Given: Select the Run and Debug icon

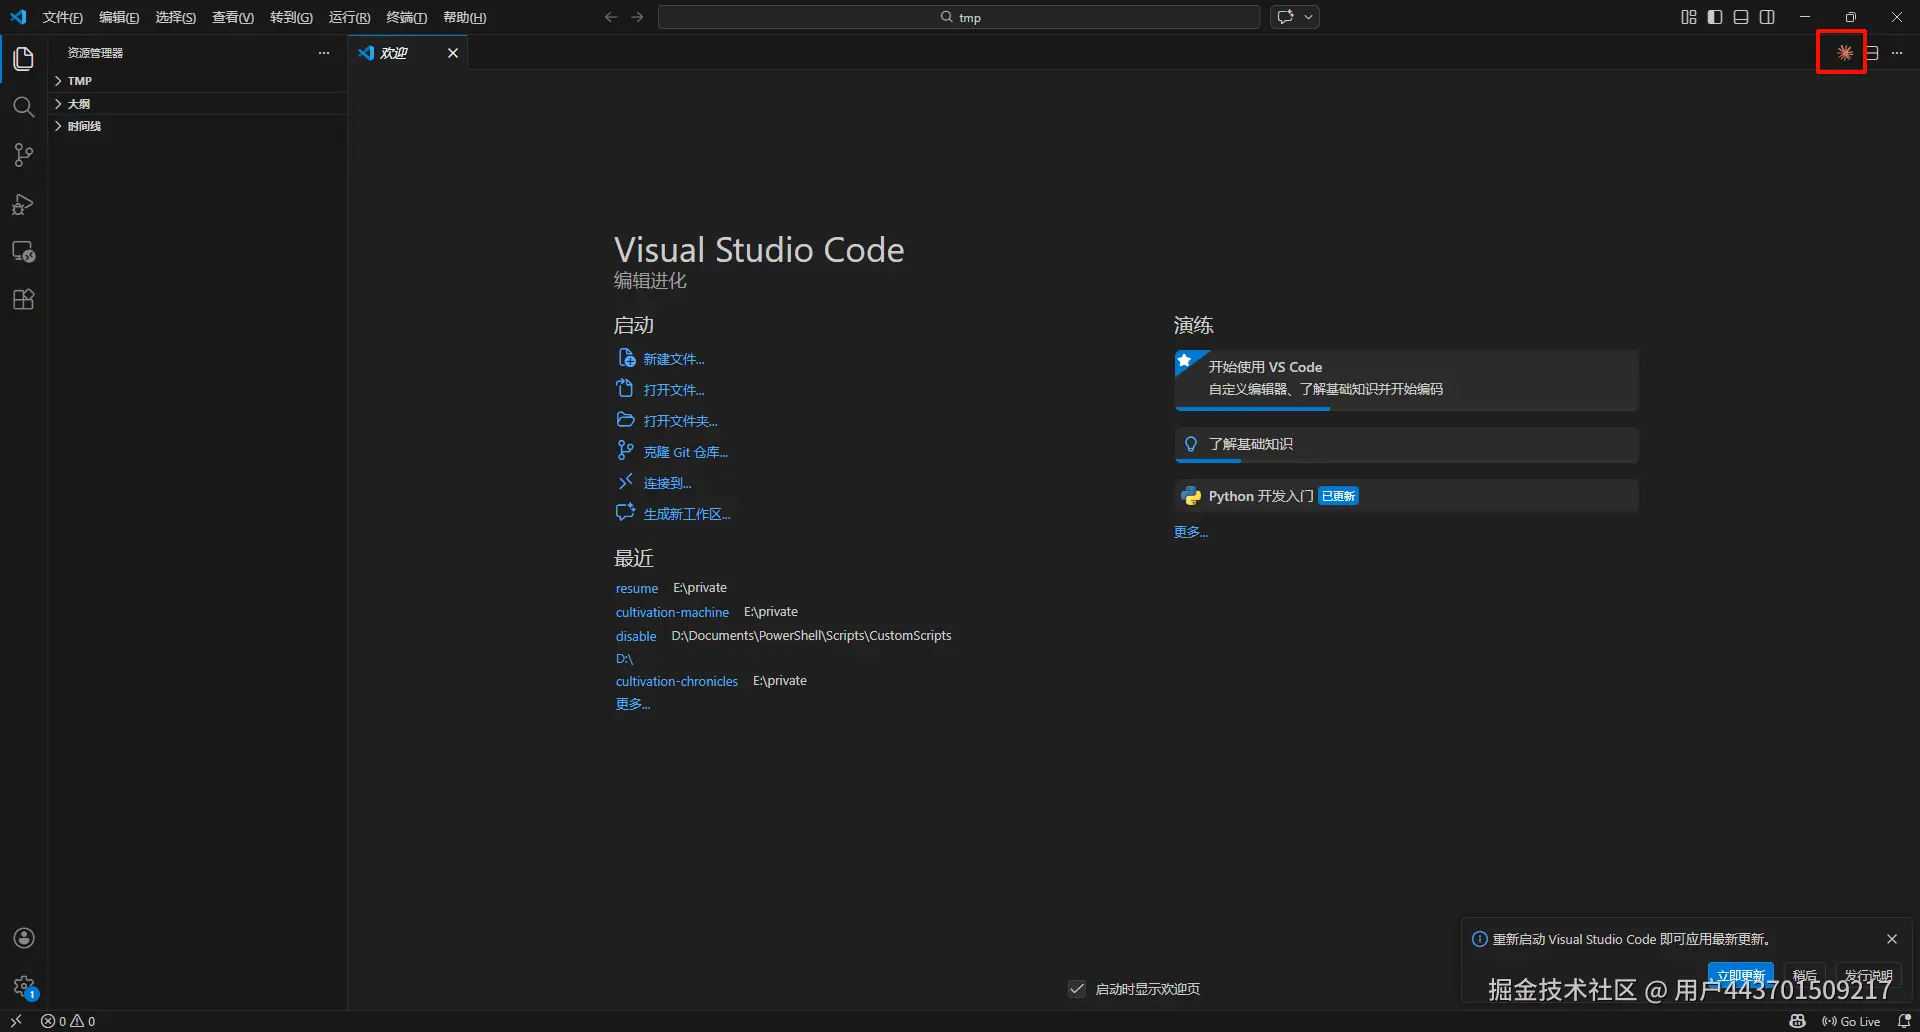Looking at the screenshot, I should 23,204.
